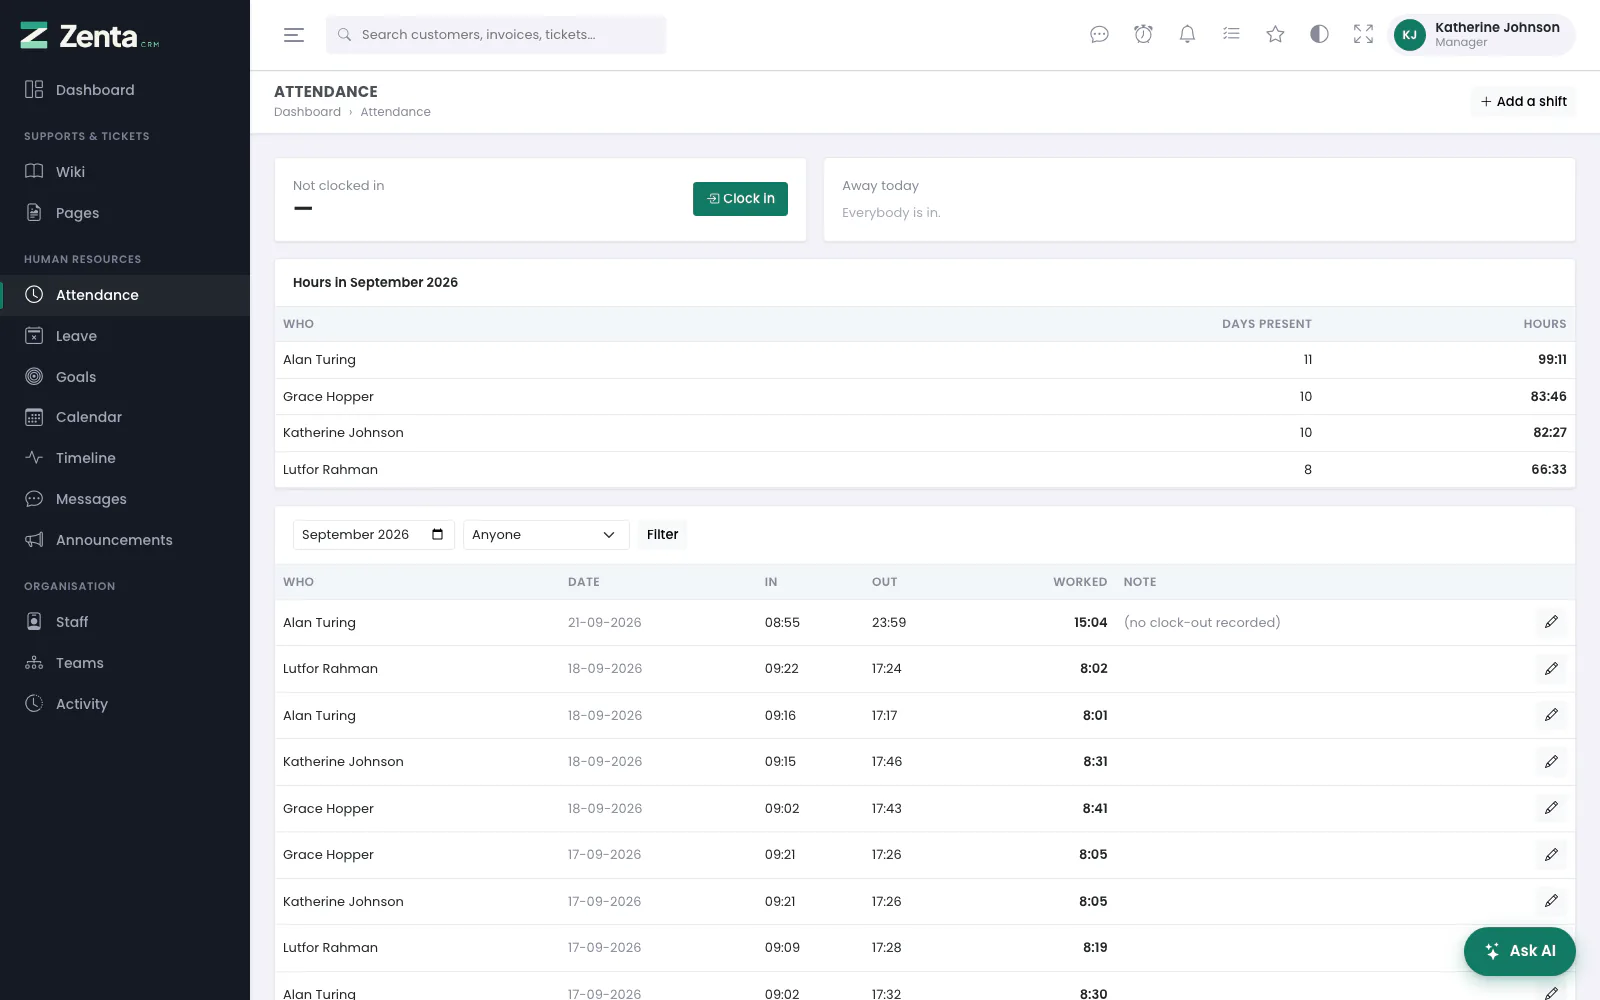
Task: Open the alarm clock reminders icon
Action: 1143,35
